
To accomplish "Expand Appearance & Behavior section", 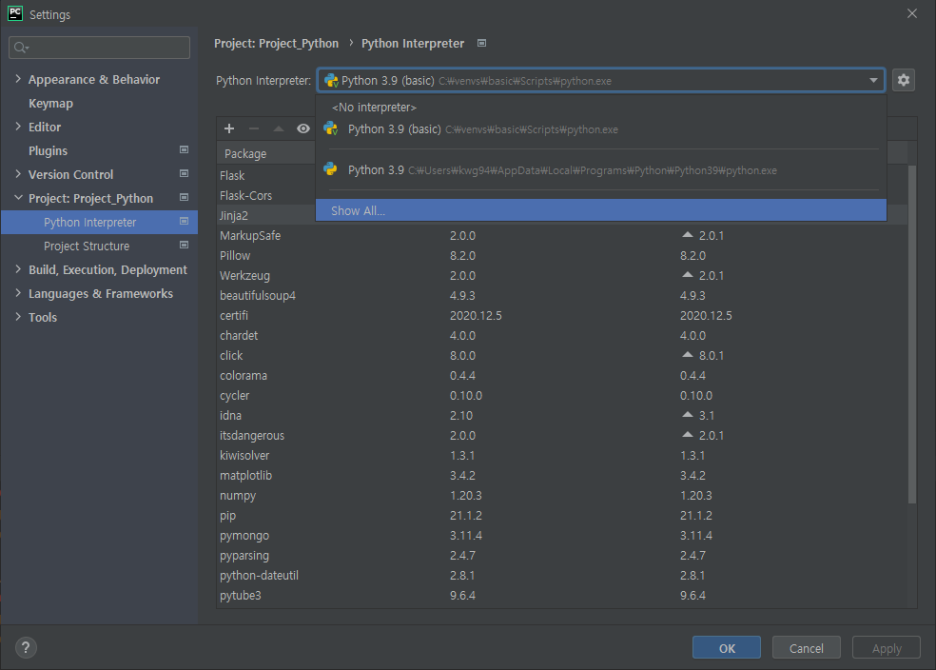I will point(18,79).
